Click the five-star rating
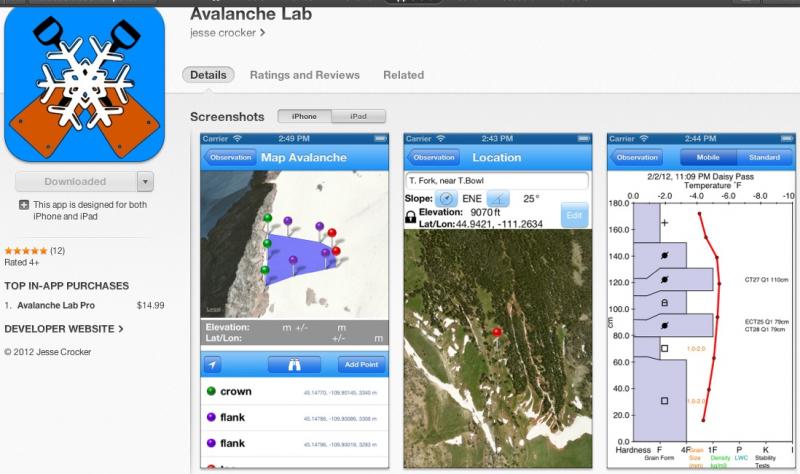The height and width of the screenshot is (474, 800). pos(25,250)
